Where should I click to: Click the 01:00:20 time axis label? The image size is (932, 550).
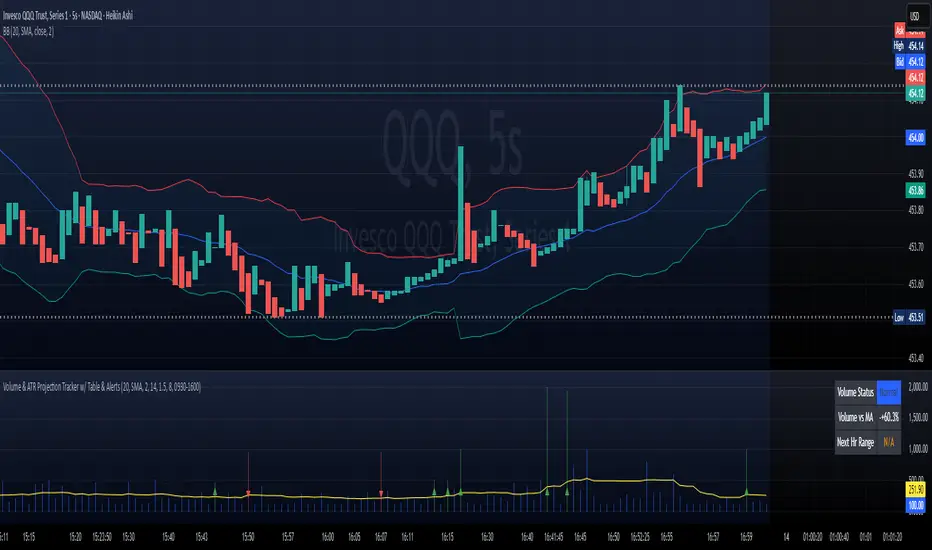813,537
